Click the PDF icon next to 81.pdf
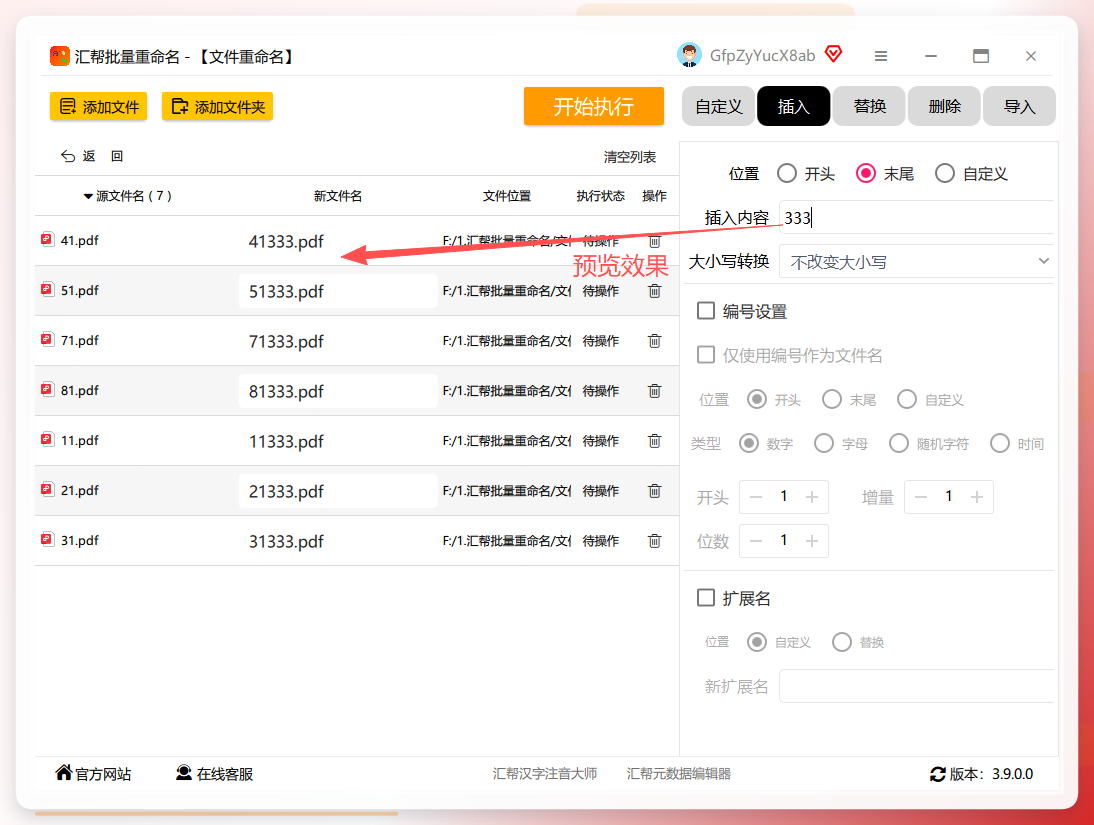1094x825 pixels. point(47,389)
